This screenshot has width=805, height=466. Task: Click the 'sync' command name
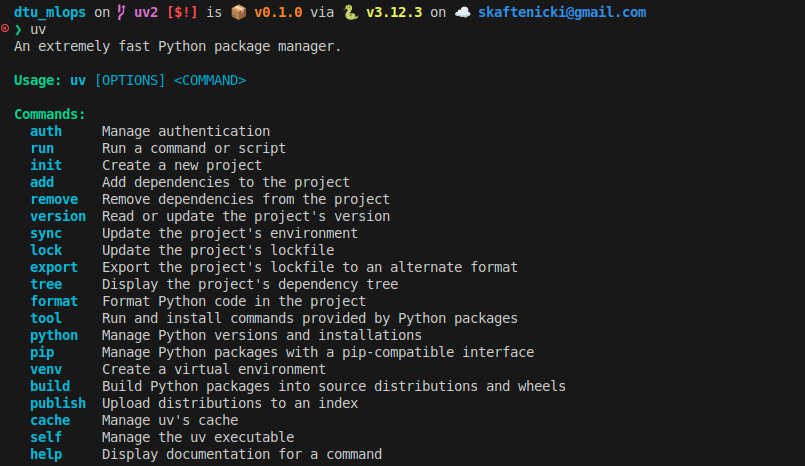point(46,233)
